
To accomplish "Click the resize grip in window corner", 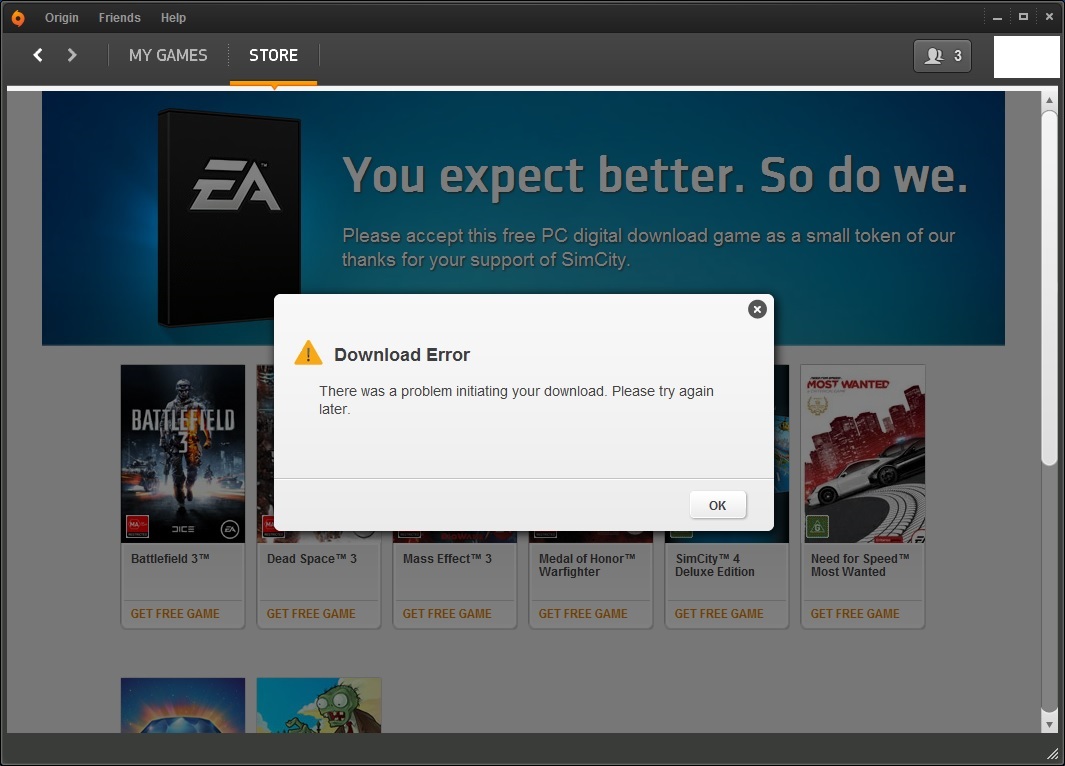I will [1052, 753].
